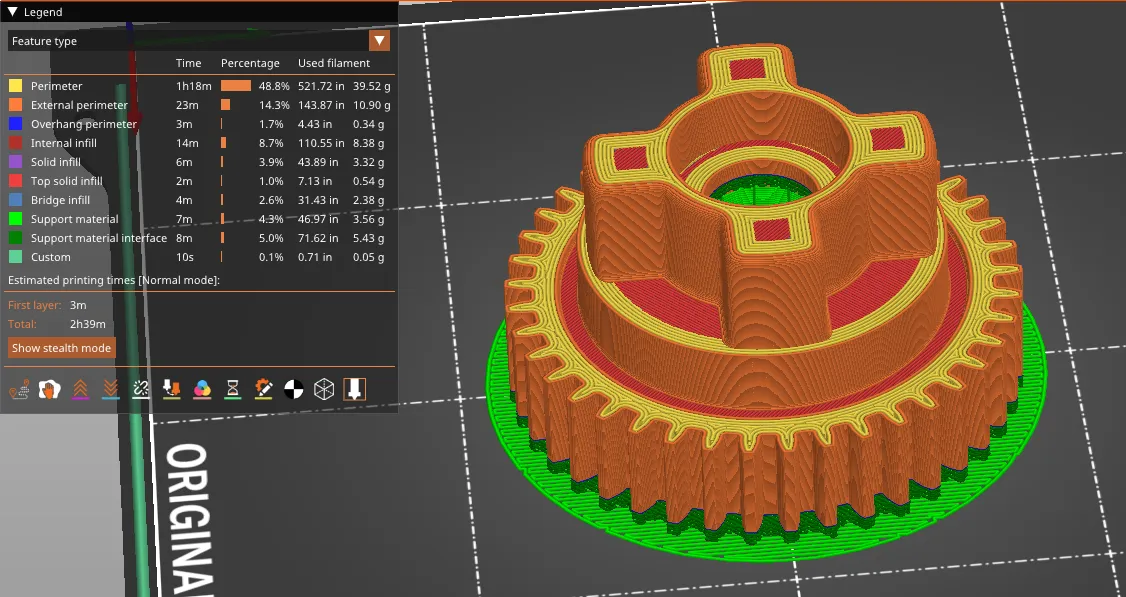Toggle tool changes markers

(172, 388)
